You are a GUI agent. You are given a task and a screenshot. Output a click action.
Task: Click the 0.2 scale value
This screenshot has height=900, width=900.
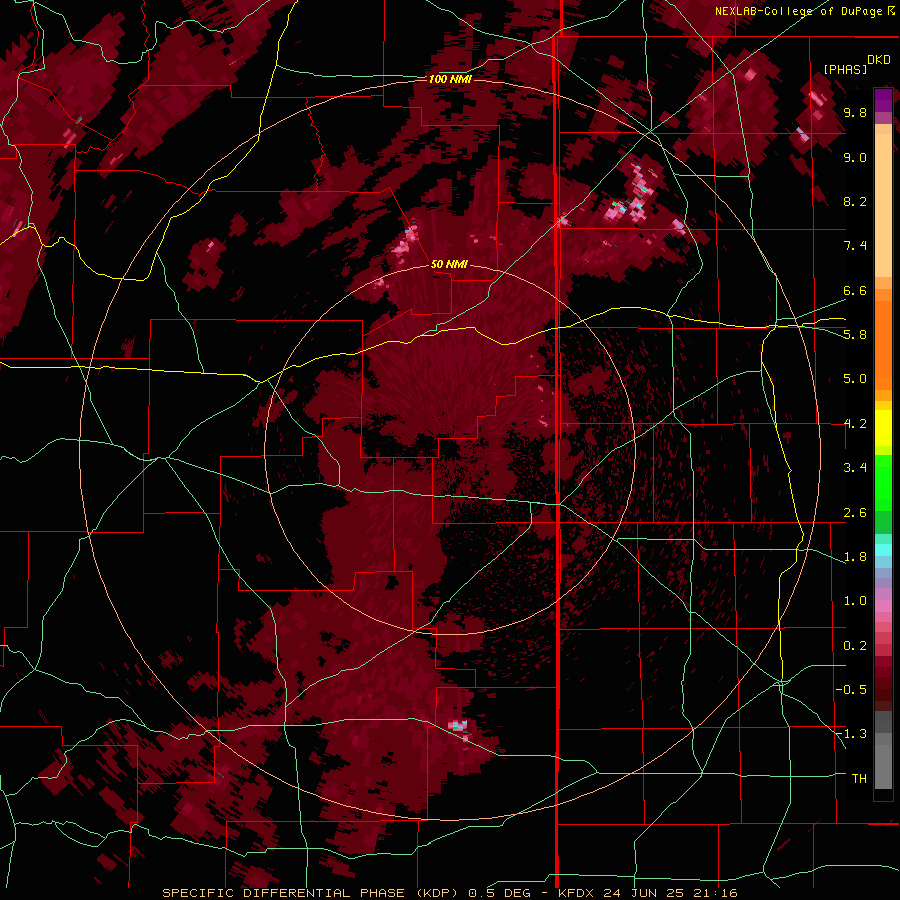[855, 646]
